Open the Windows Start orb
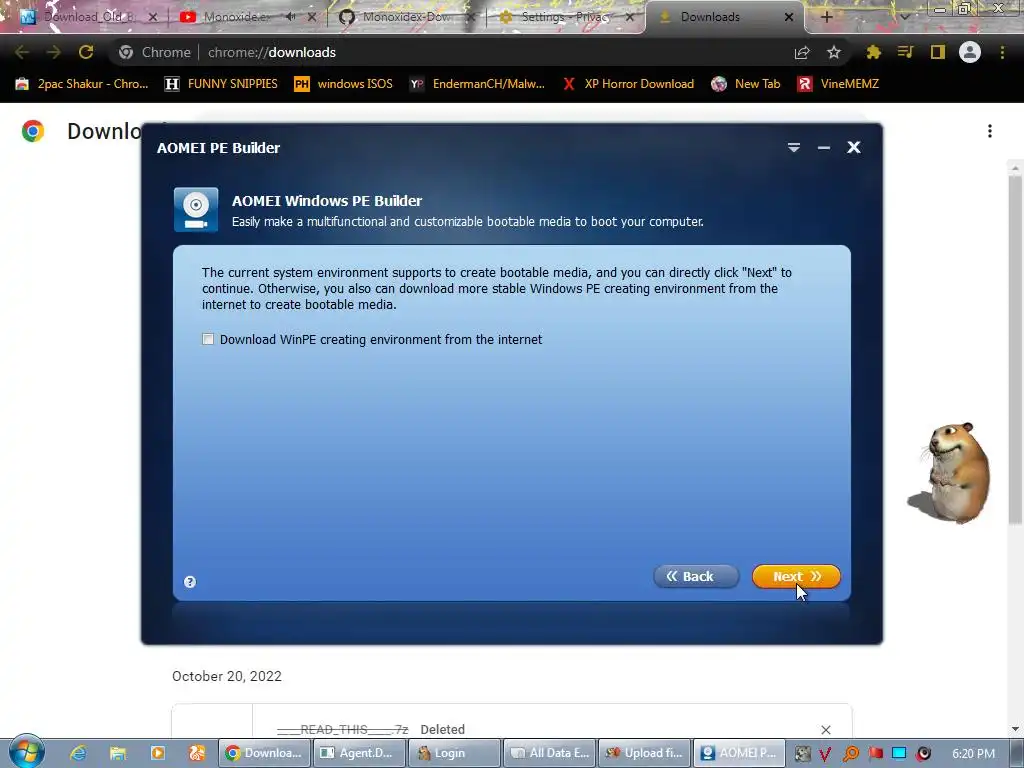The height and width of the screenshot is (768, 1024). coord(27,752)
